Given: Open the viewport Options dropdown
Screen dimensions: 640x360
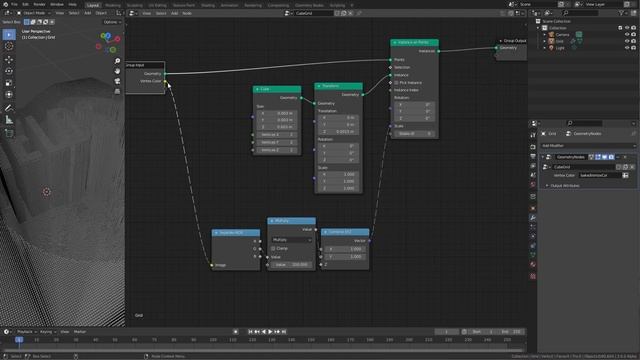Looking at the screenshot, I should (x=112, y=22).
